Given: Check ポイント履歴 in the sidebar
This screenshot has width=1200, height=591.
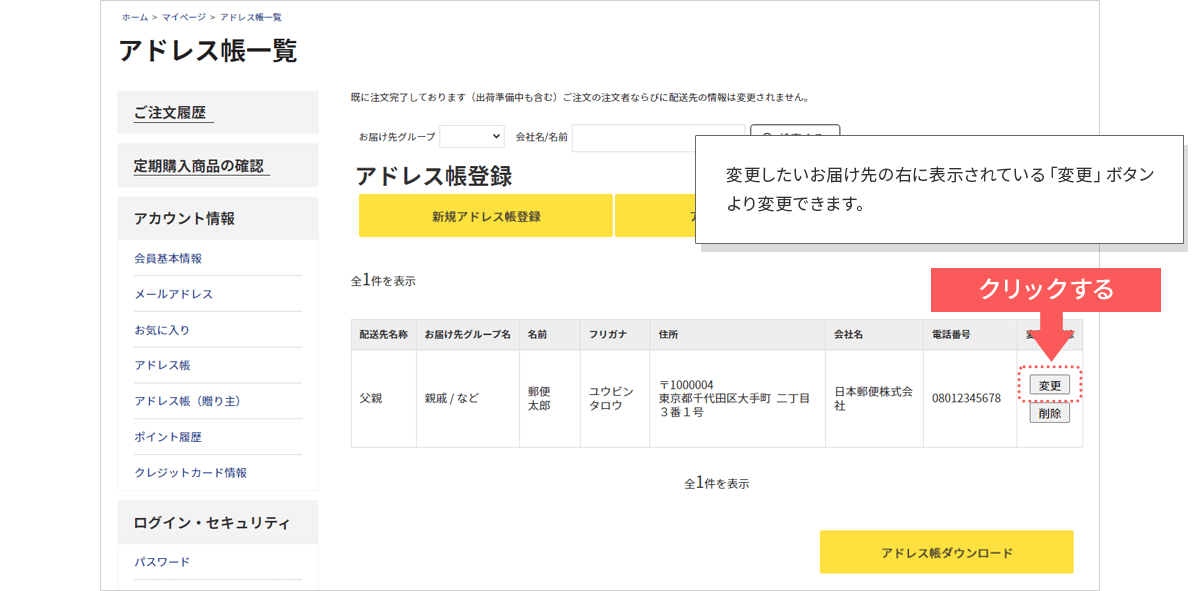Looking at the screenshot, I should coord(168,437).
